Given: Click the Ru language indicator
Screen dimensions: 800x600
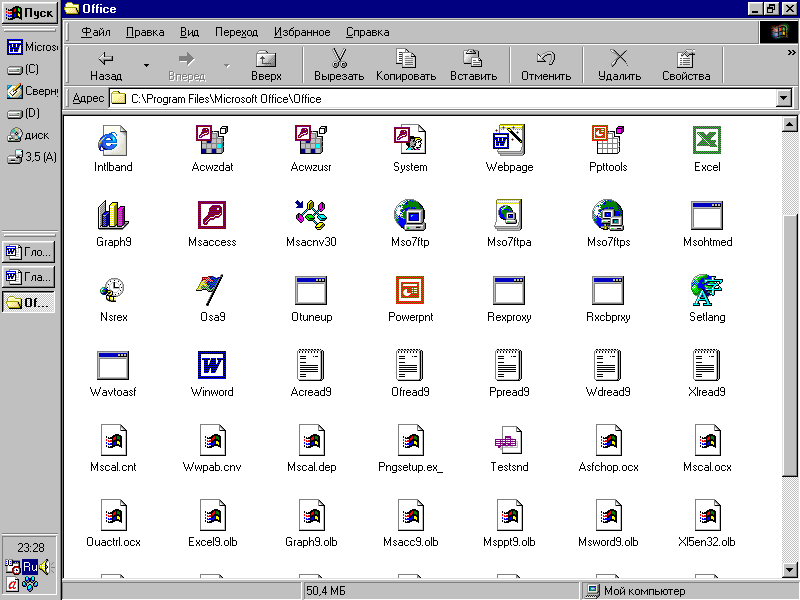Looking at the screenshot, I should 30,567.
